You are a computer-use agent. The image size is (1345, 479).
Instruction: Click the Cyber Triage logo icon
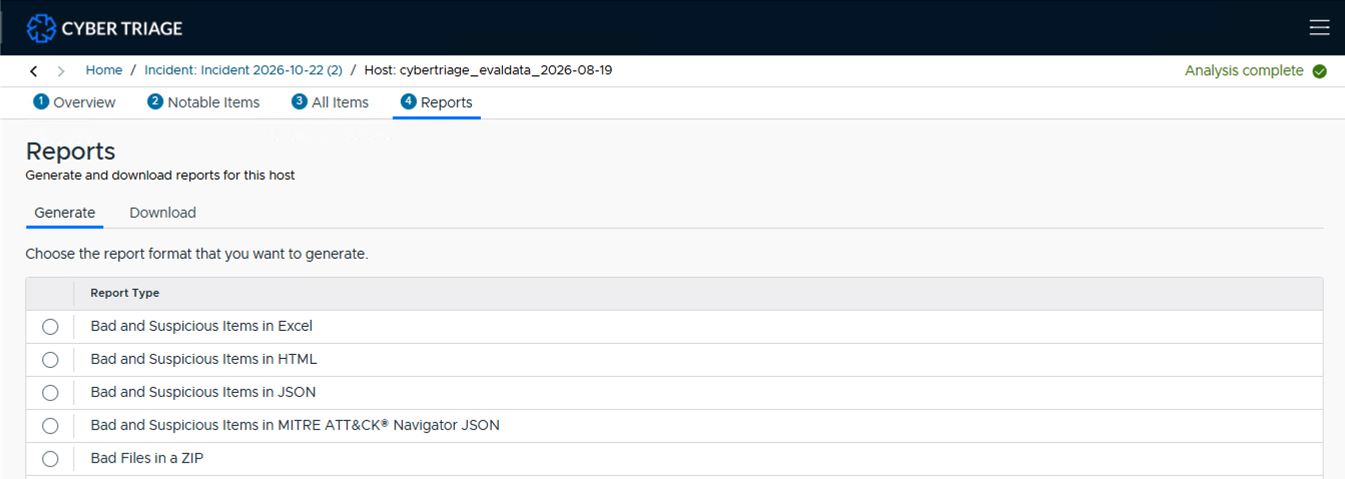click(x=41, y=28)
